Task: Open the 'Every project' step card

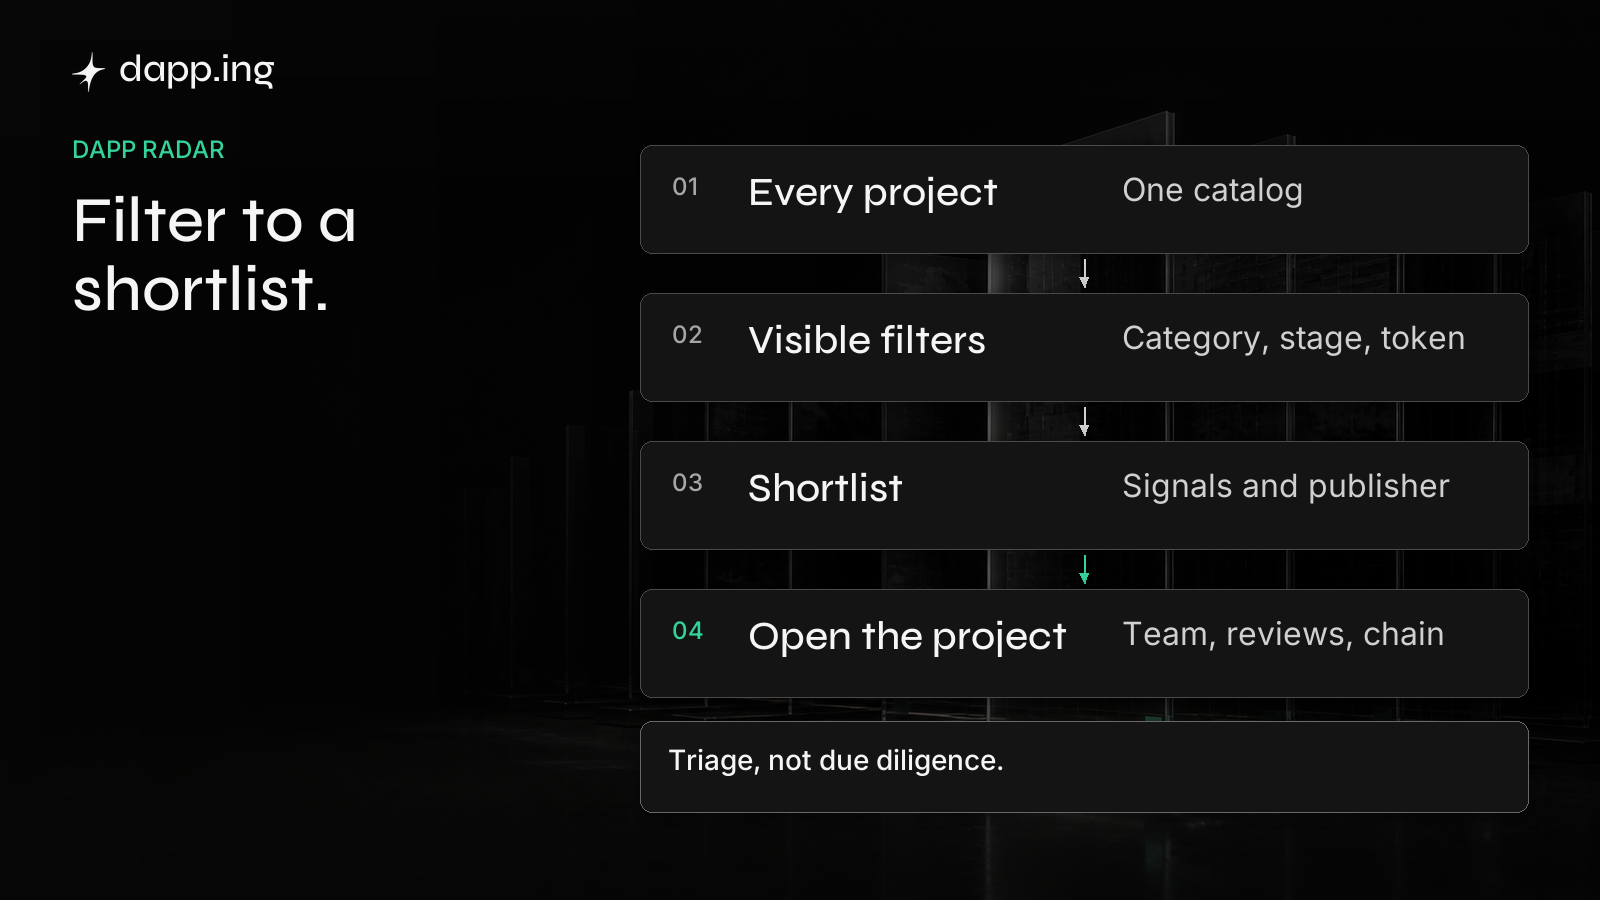Action: tap(1084, 199)
